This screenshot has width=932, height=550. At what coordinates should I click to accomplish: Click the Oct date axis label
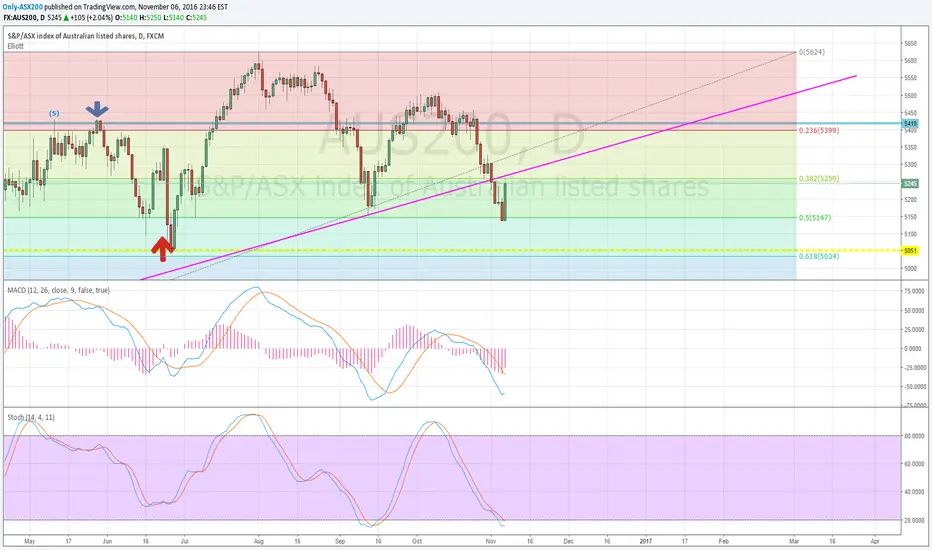[417, 541]
